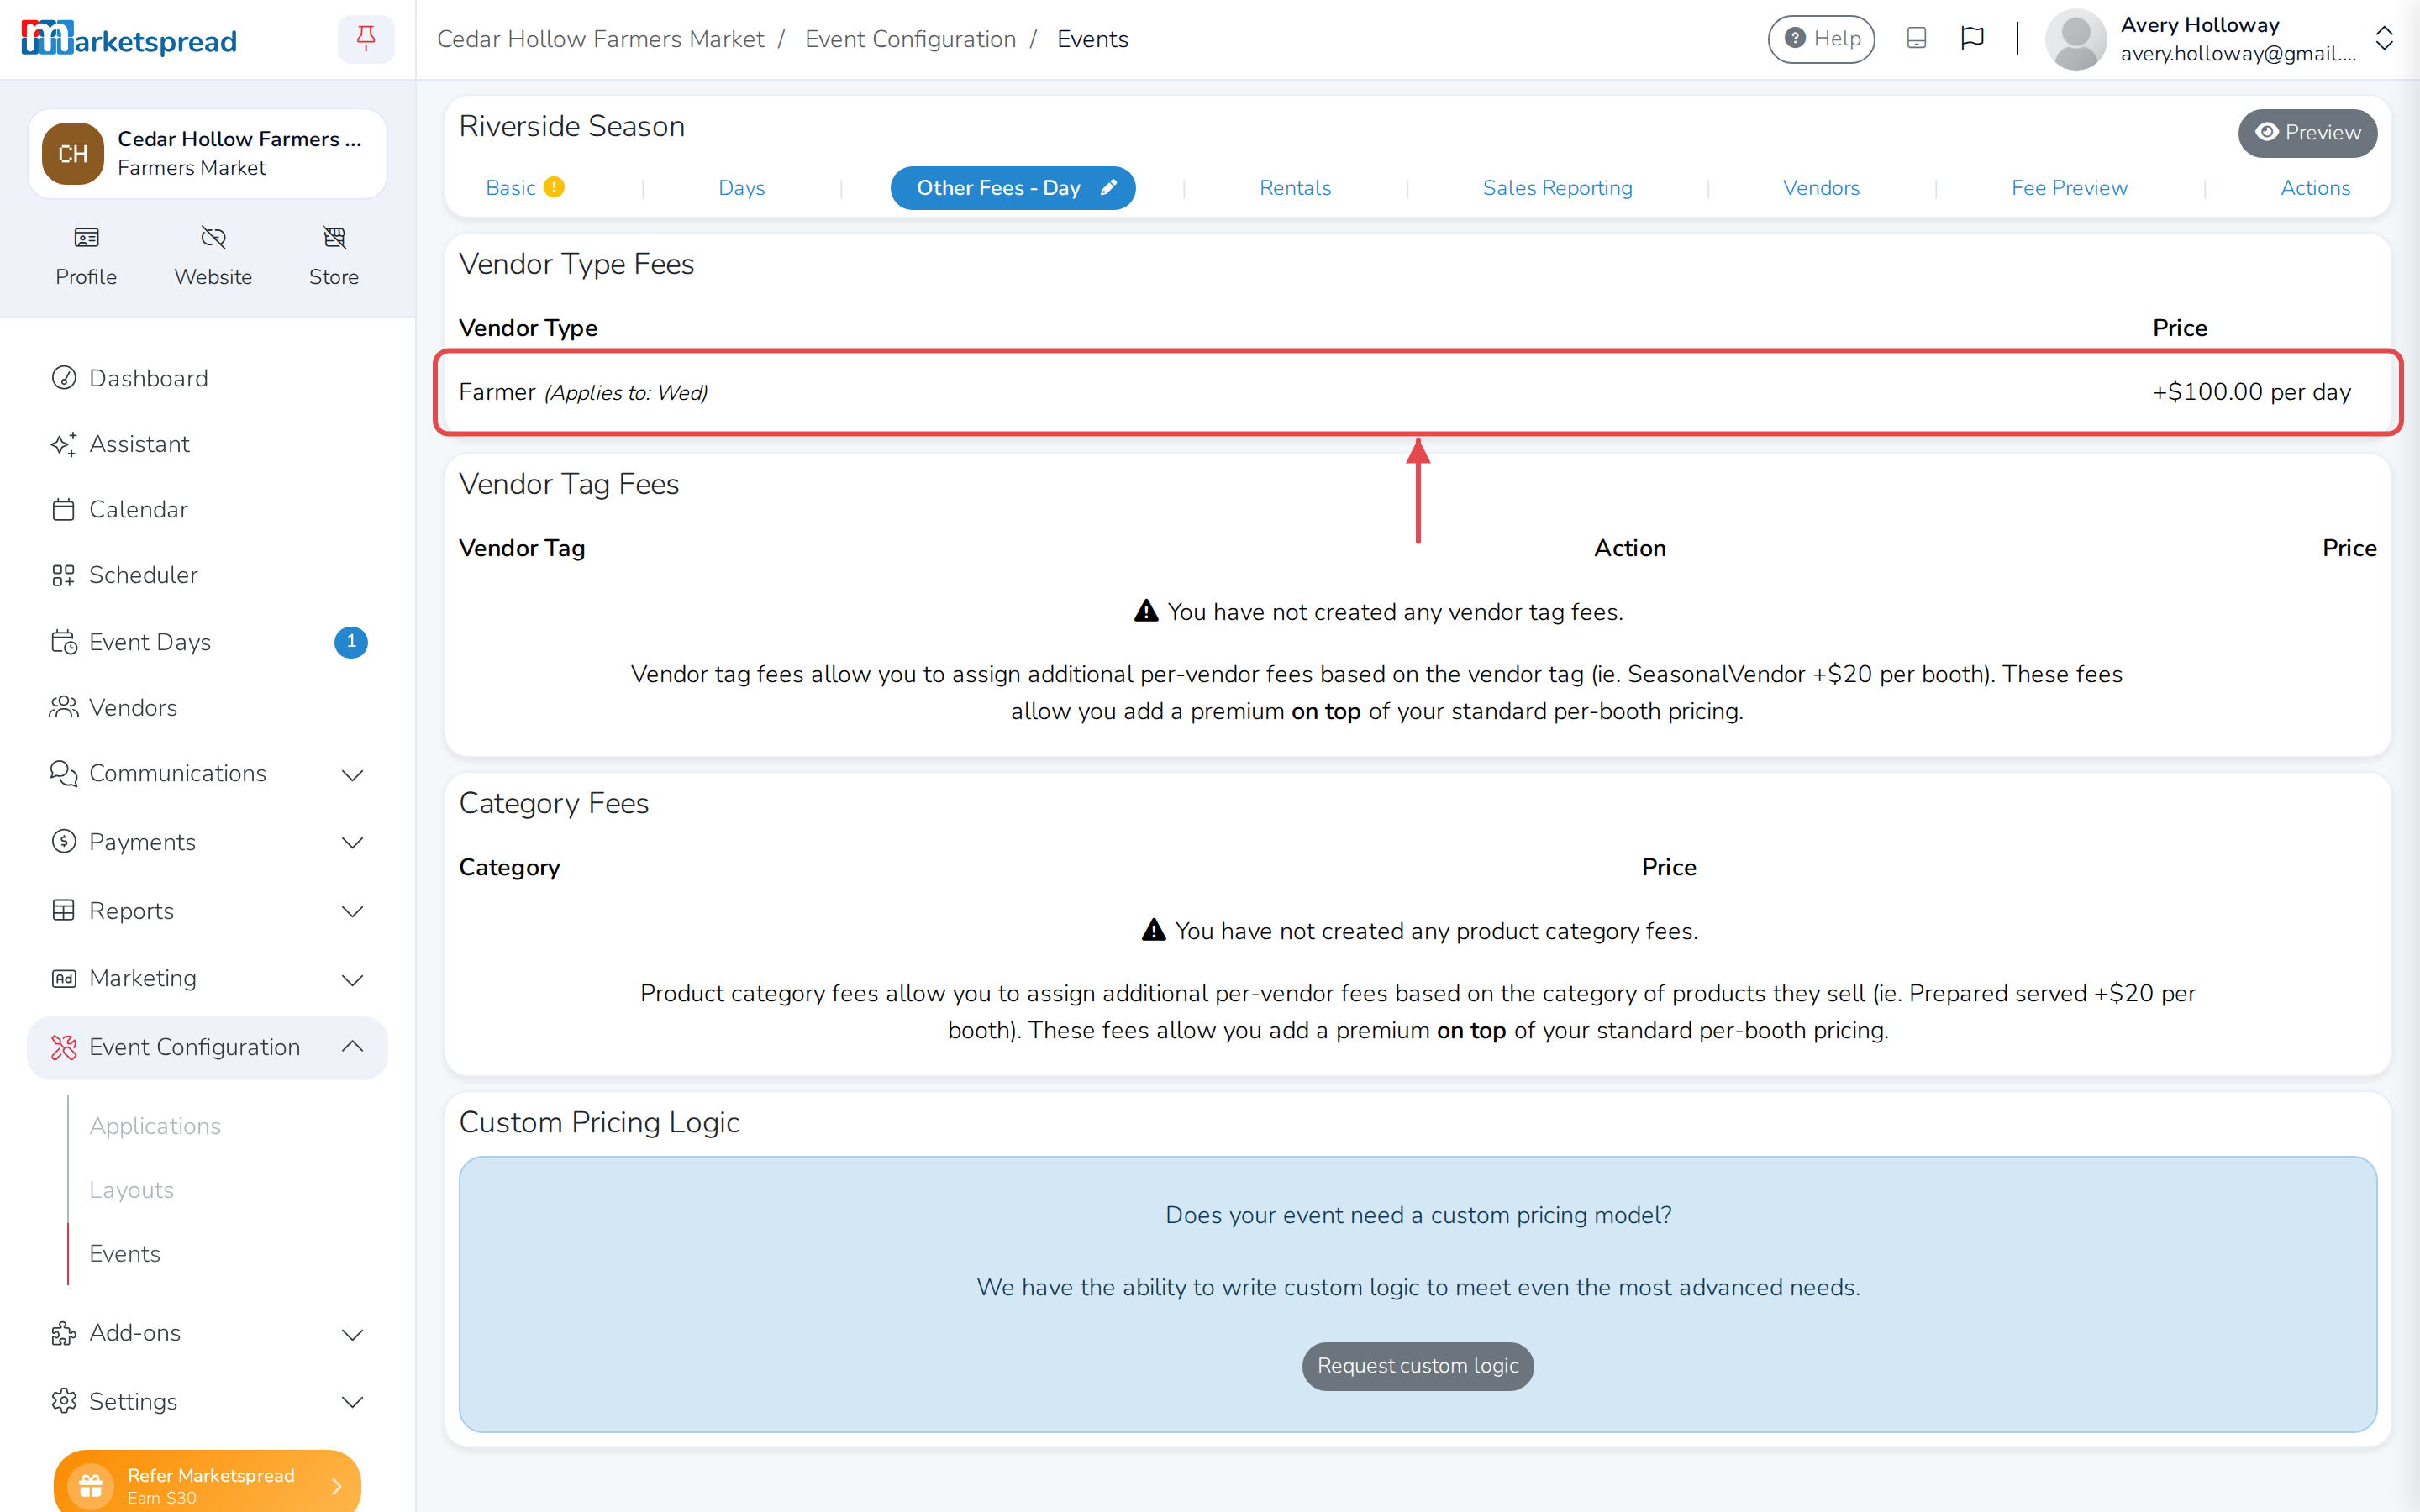
Task: Expand the Settings menu
Action: click(207, 1401)
